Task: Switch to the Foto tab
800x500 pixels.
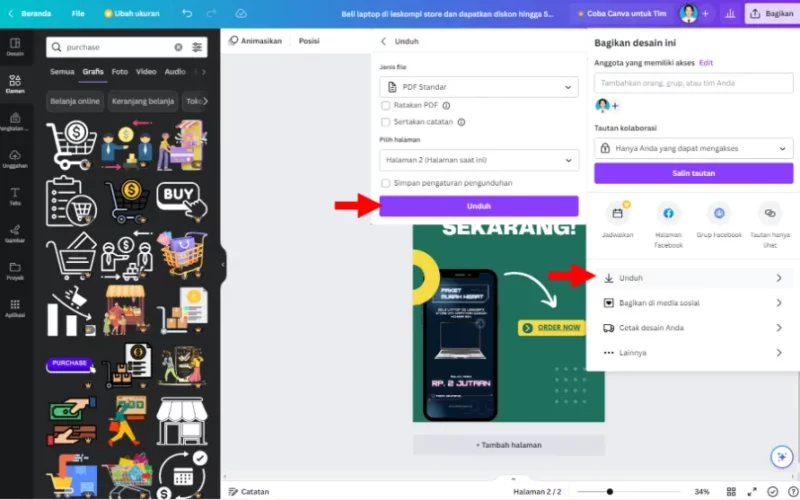Action: pos(120,71)
